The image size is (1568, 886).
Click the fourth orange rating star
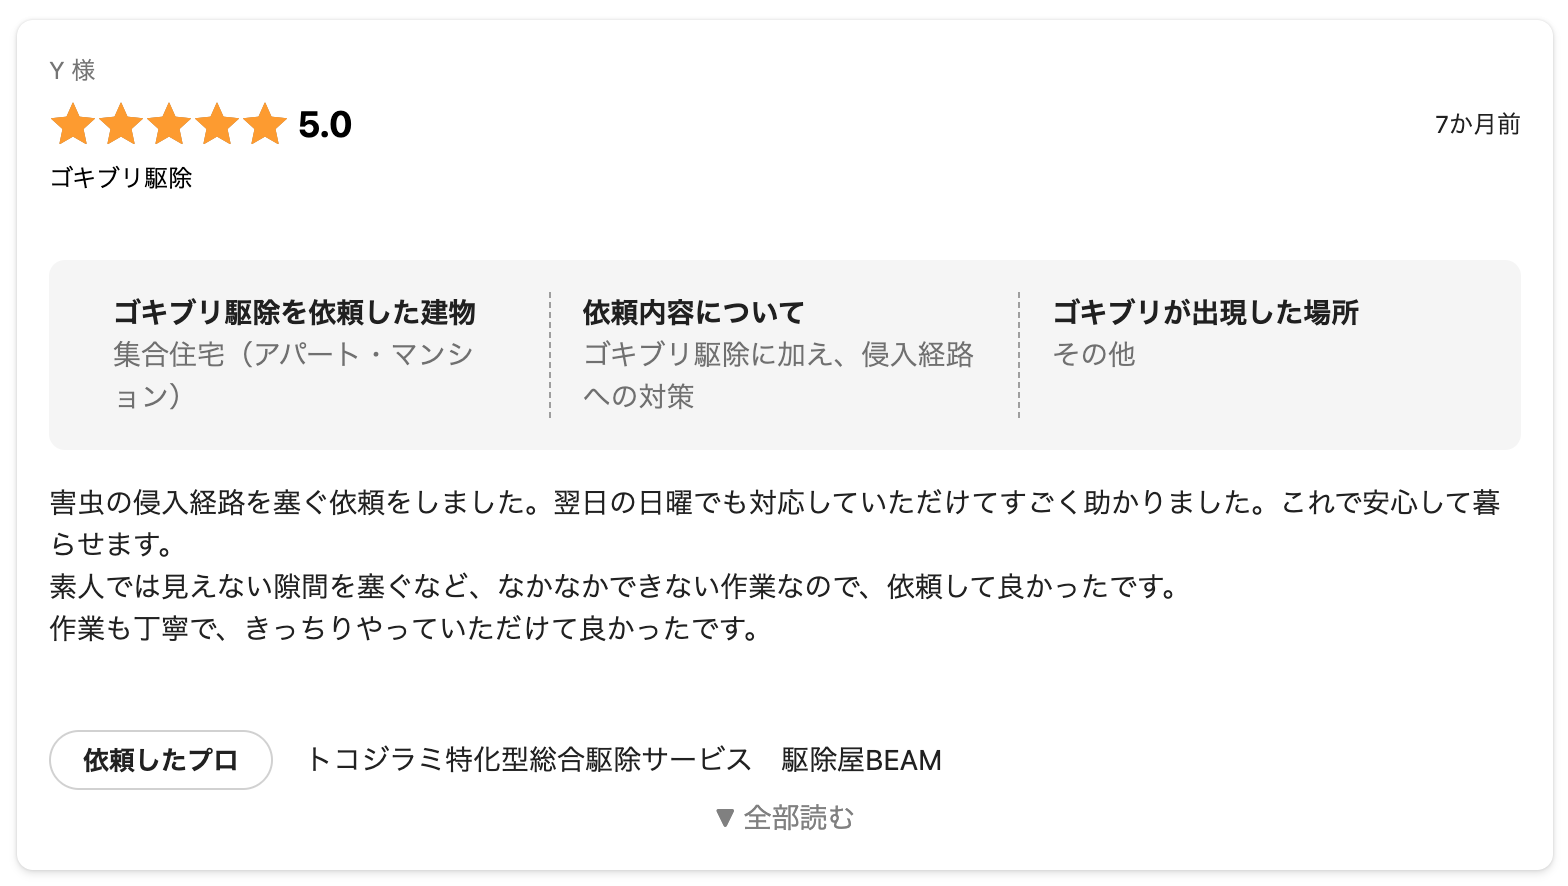(217, 125)
